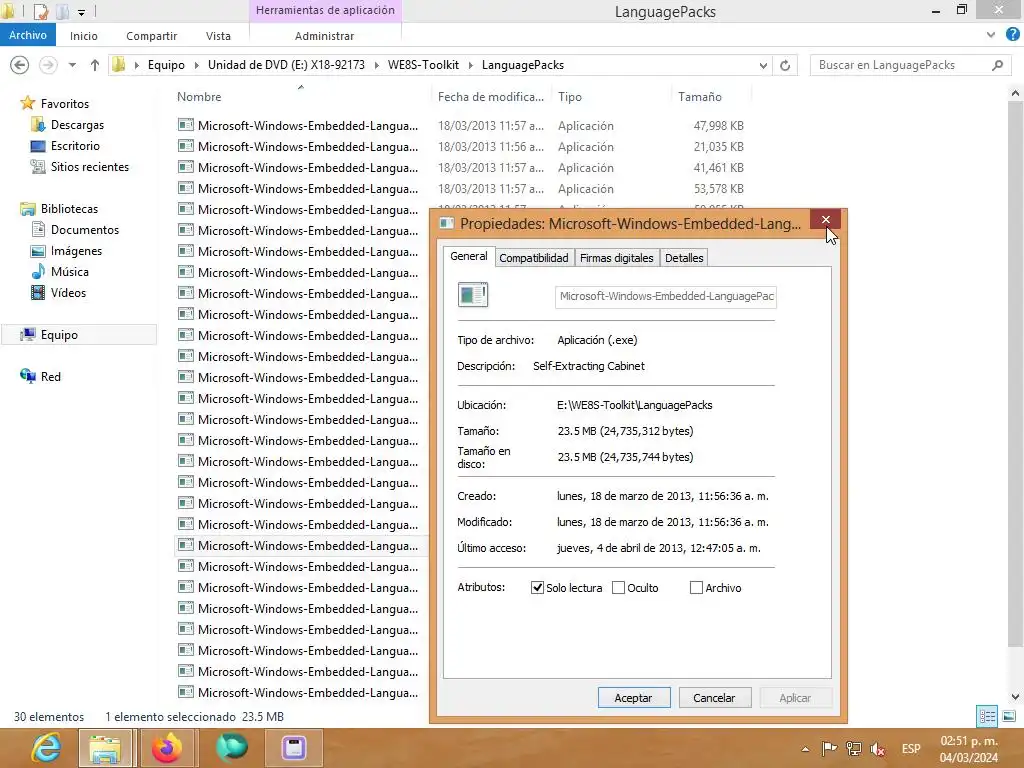Select Red in navigation pane
Screen dimensions: 1024x768
click(x=50, y=377)
